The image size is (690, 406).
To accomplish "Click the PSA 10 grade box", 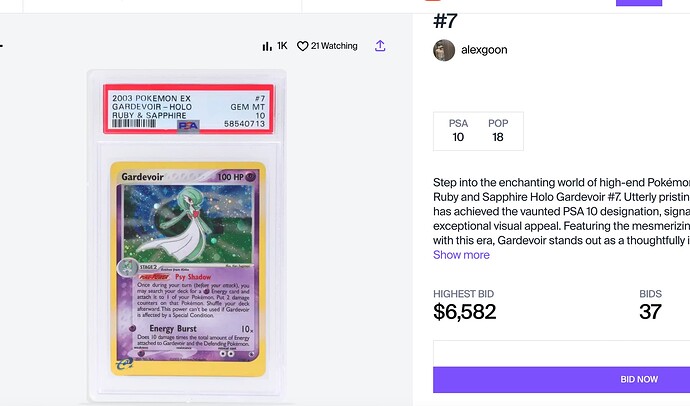I will pyautogui.click(x=458, y=131).
